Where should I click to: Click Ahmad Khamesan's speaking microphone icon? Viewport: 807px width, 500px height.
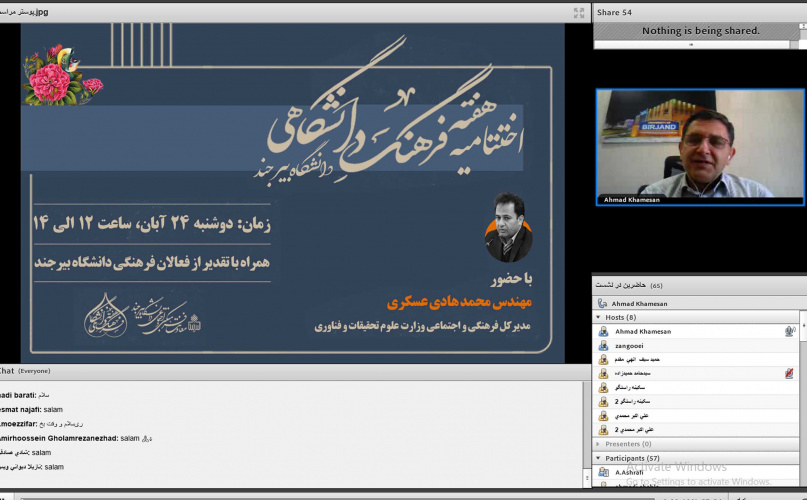click(x=790, y=332)
